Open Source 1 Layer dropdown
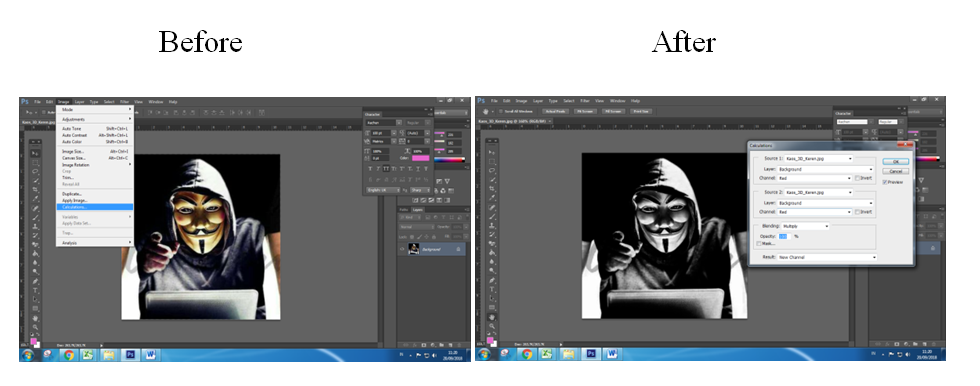The image size is (980, 386). click(826, 169)
